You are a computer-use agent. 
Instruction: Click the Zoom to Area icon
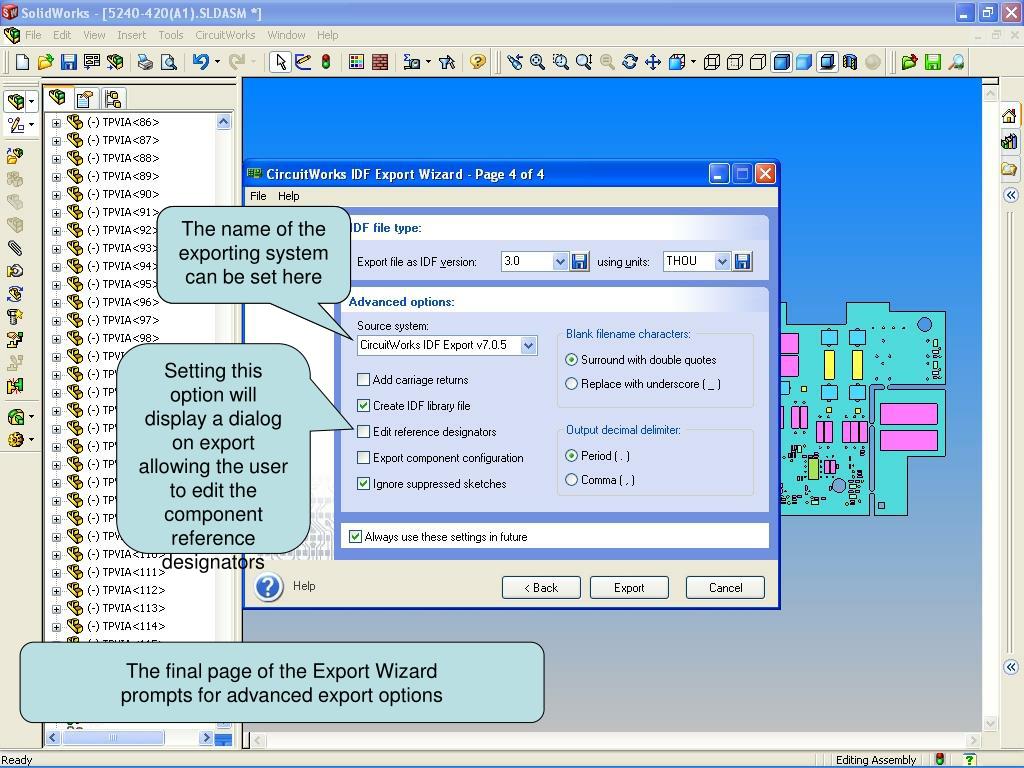pos(560,62)
